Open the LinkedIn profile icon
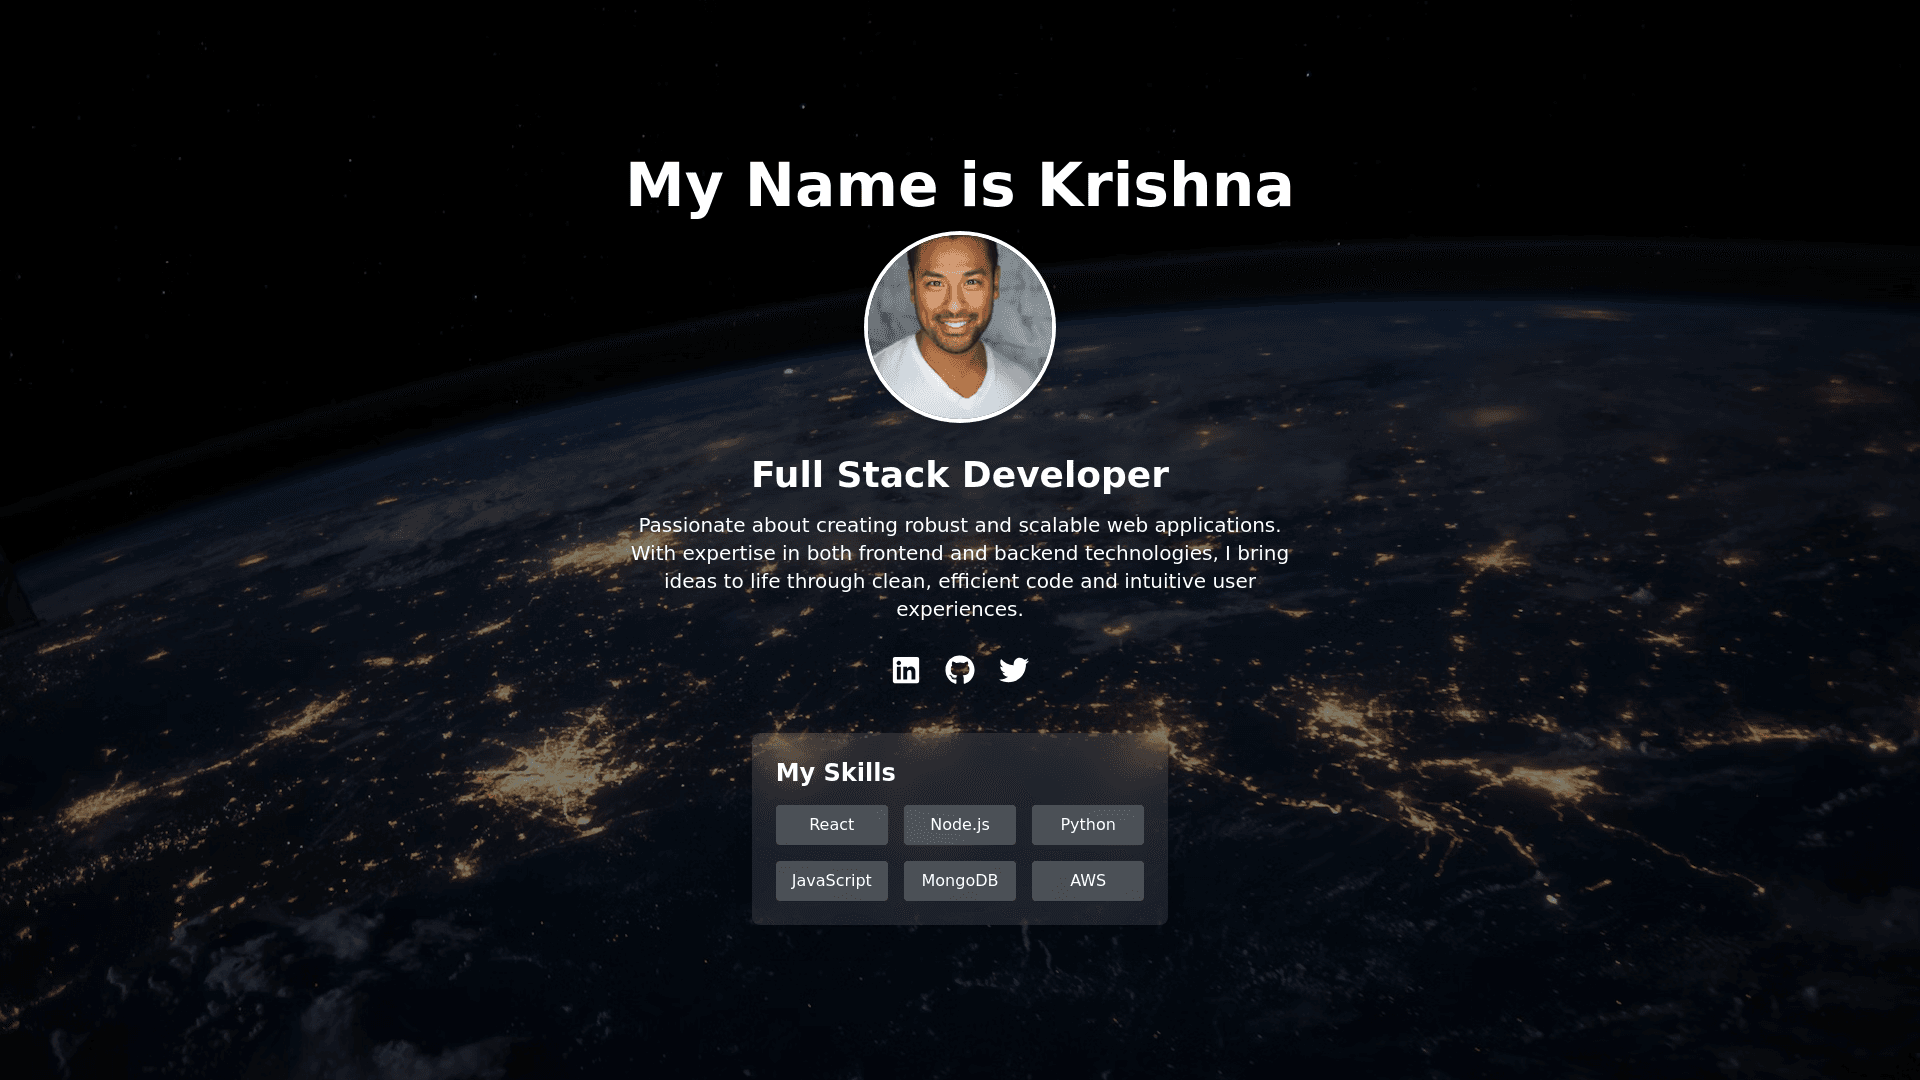Screen dimensions: 1920x1080 (905, 670)
